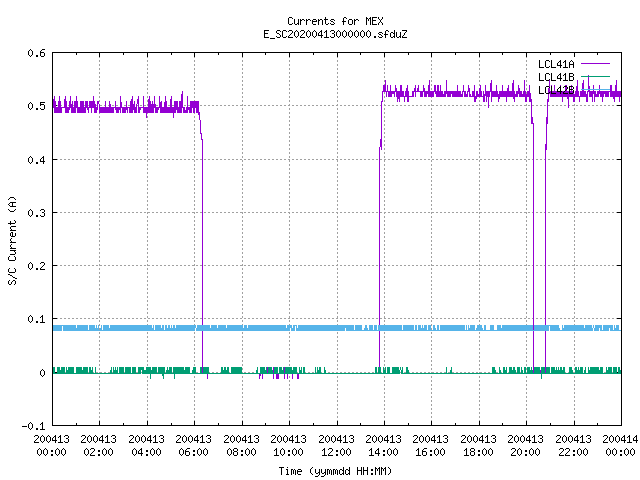Image resolution: width=640 pixels, height=480 pixels.
Task: Click the 0.6 y-axis tick label
Action: 36,53
